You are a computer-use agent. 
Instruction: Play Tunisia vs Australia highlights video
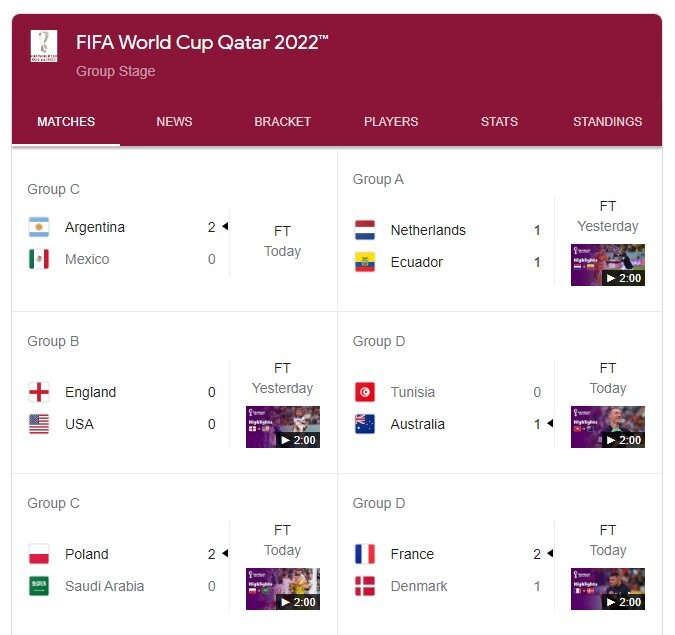608,427
